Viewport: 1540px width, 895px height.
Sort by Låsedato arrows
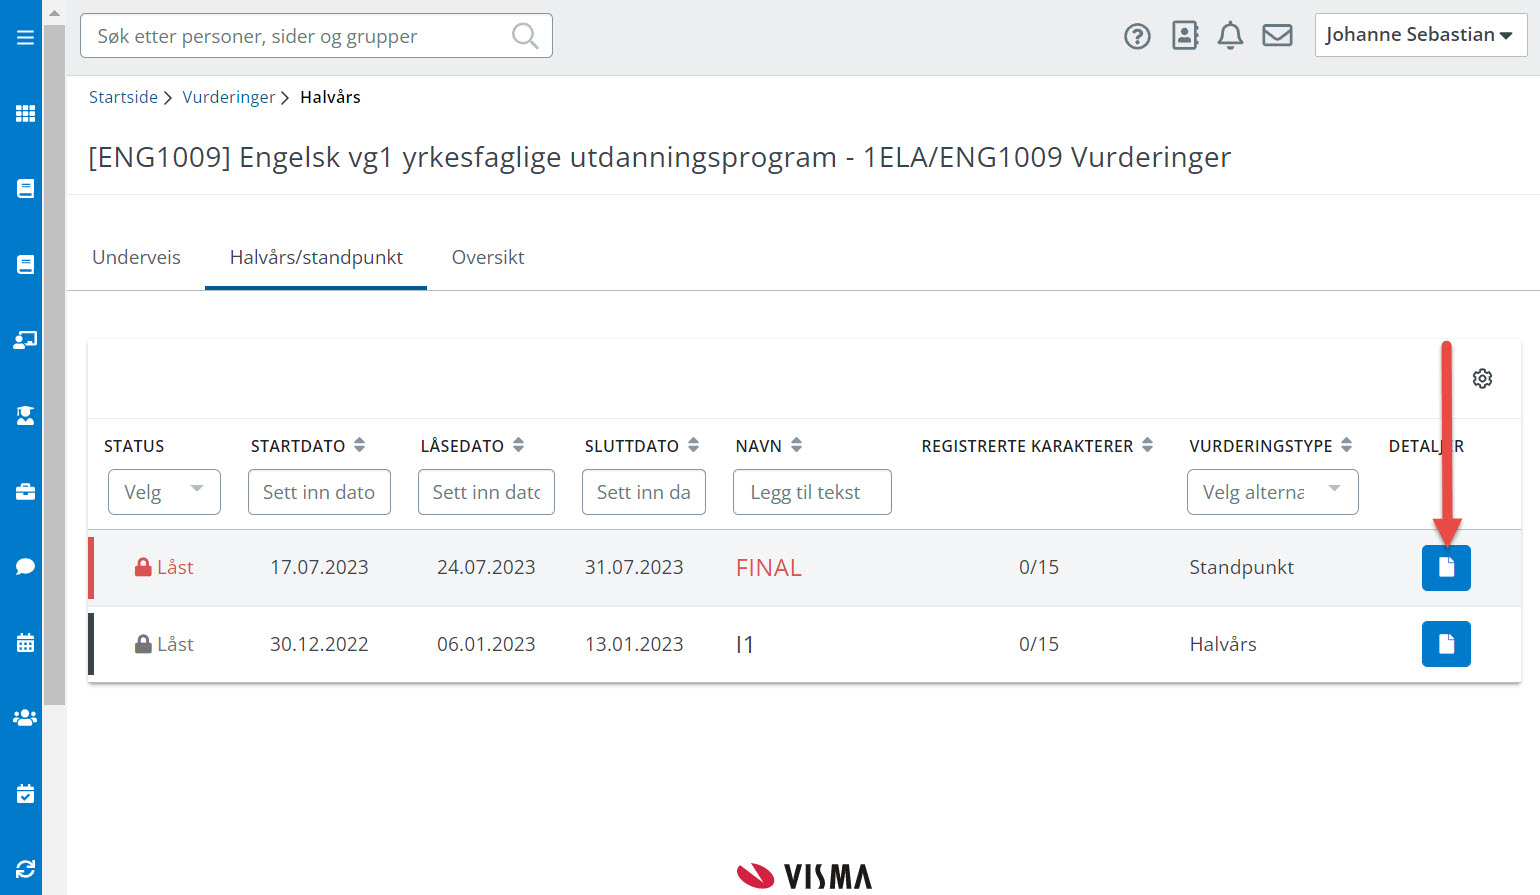tap(518, 445)
